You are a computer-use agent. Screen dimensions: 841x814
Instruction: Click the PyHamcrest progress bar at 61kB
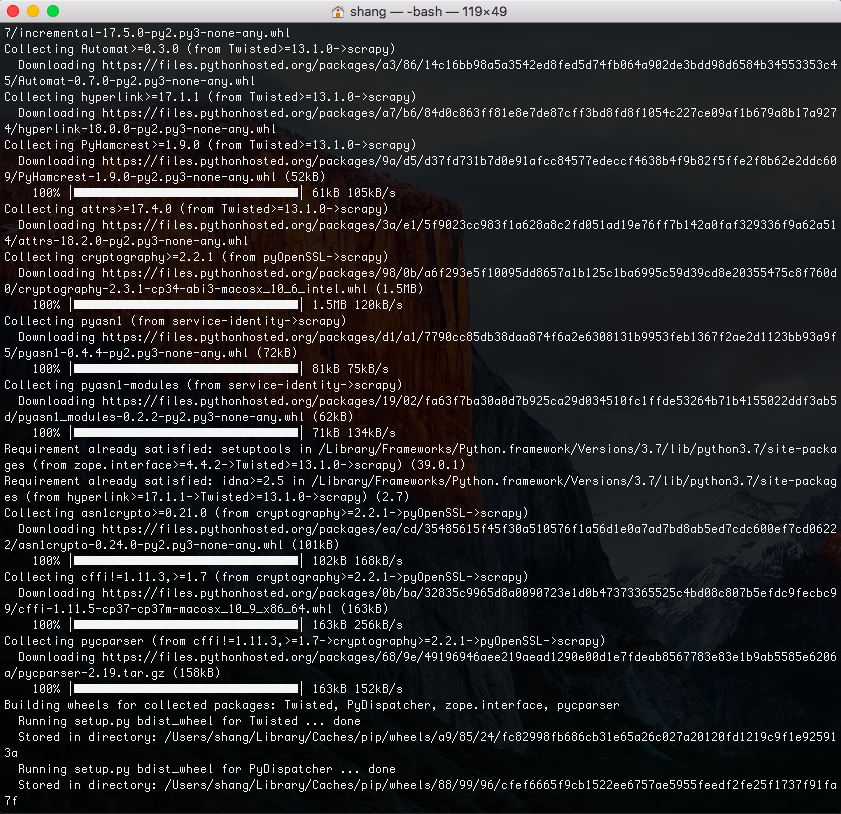[186, 193]
